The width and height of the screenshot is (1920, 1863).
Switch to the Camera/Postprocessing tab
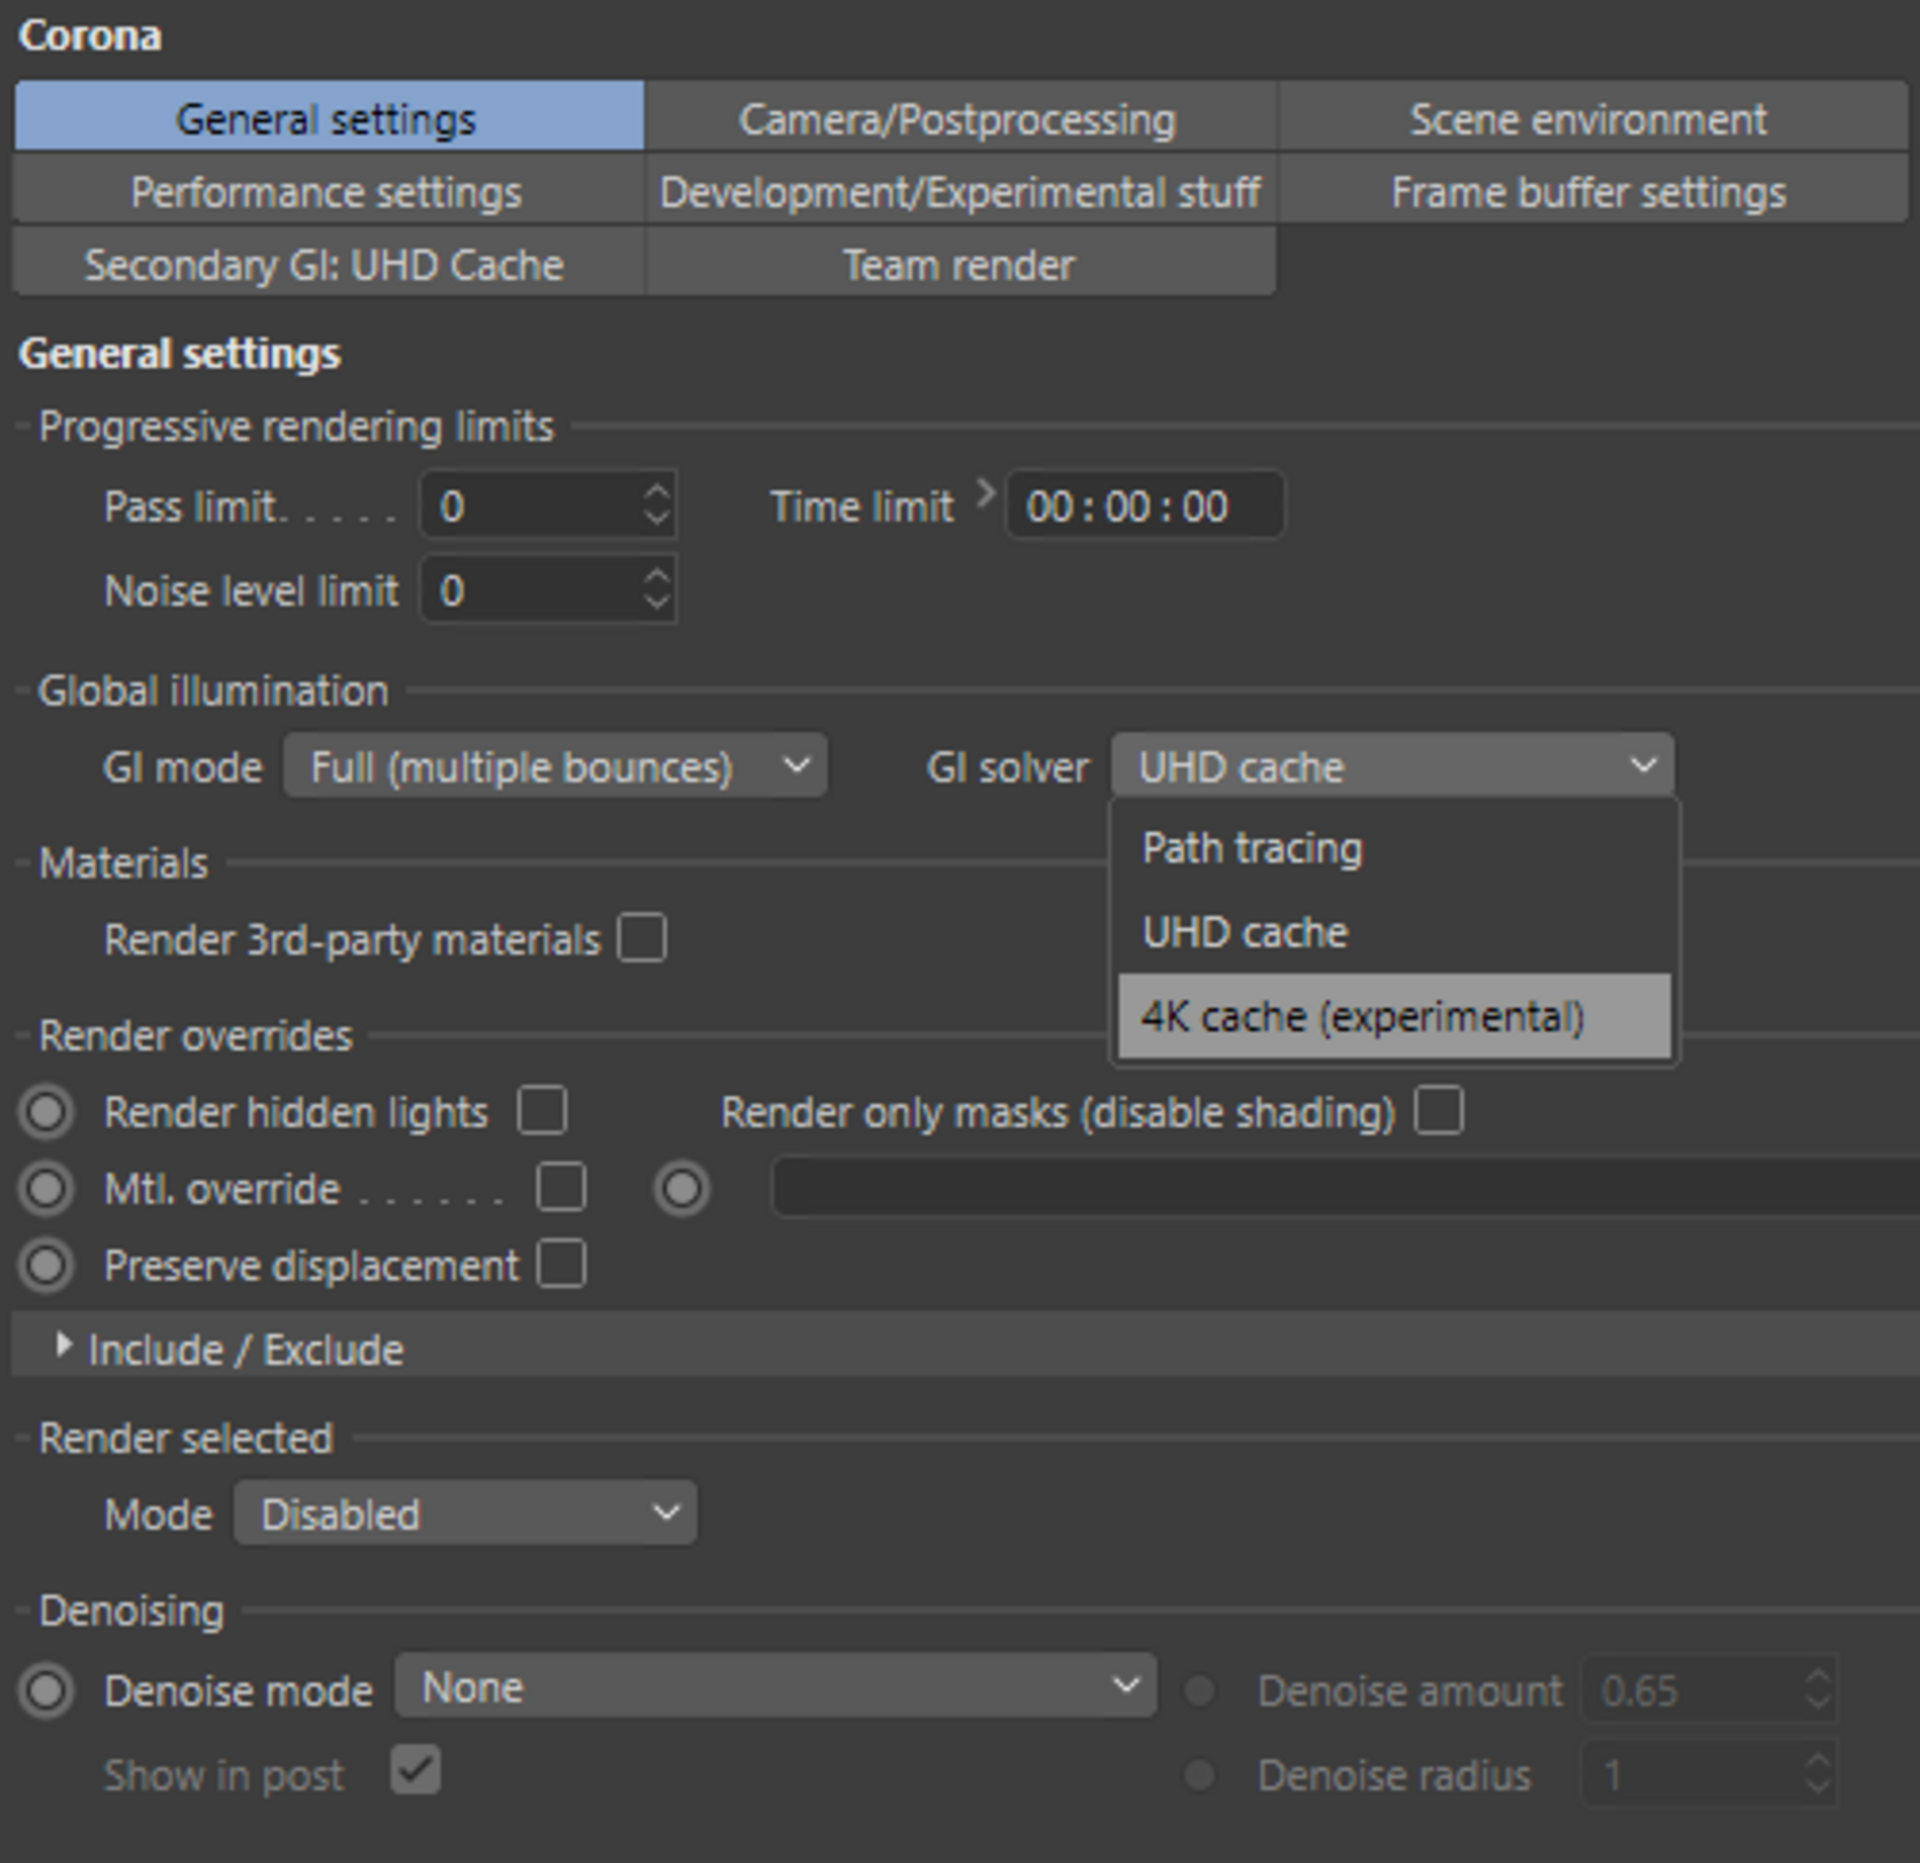(960, 117)
